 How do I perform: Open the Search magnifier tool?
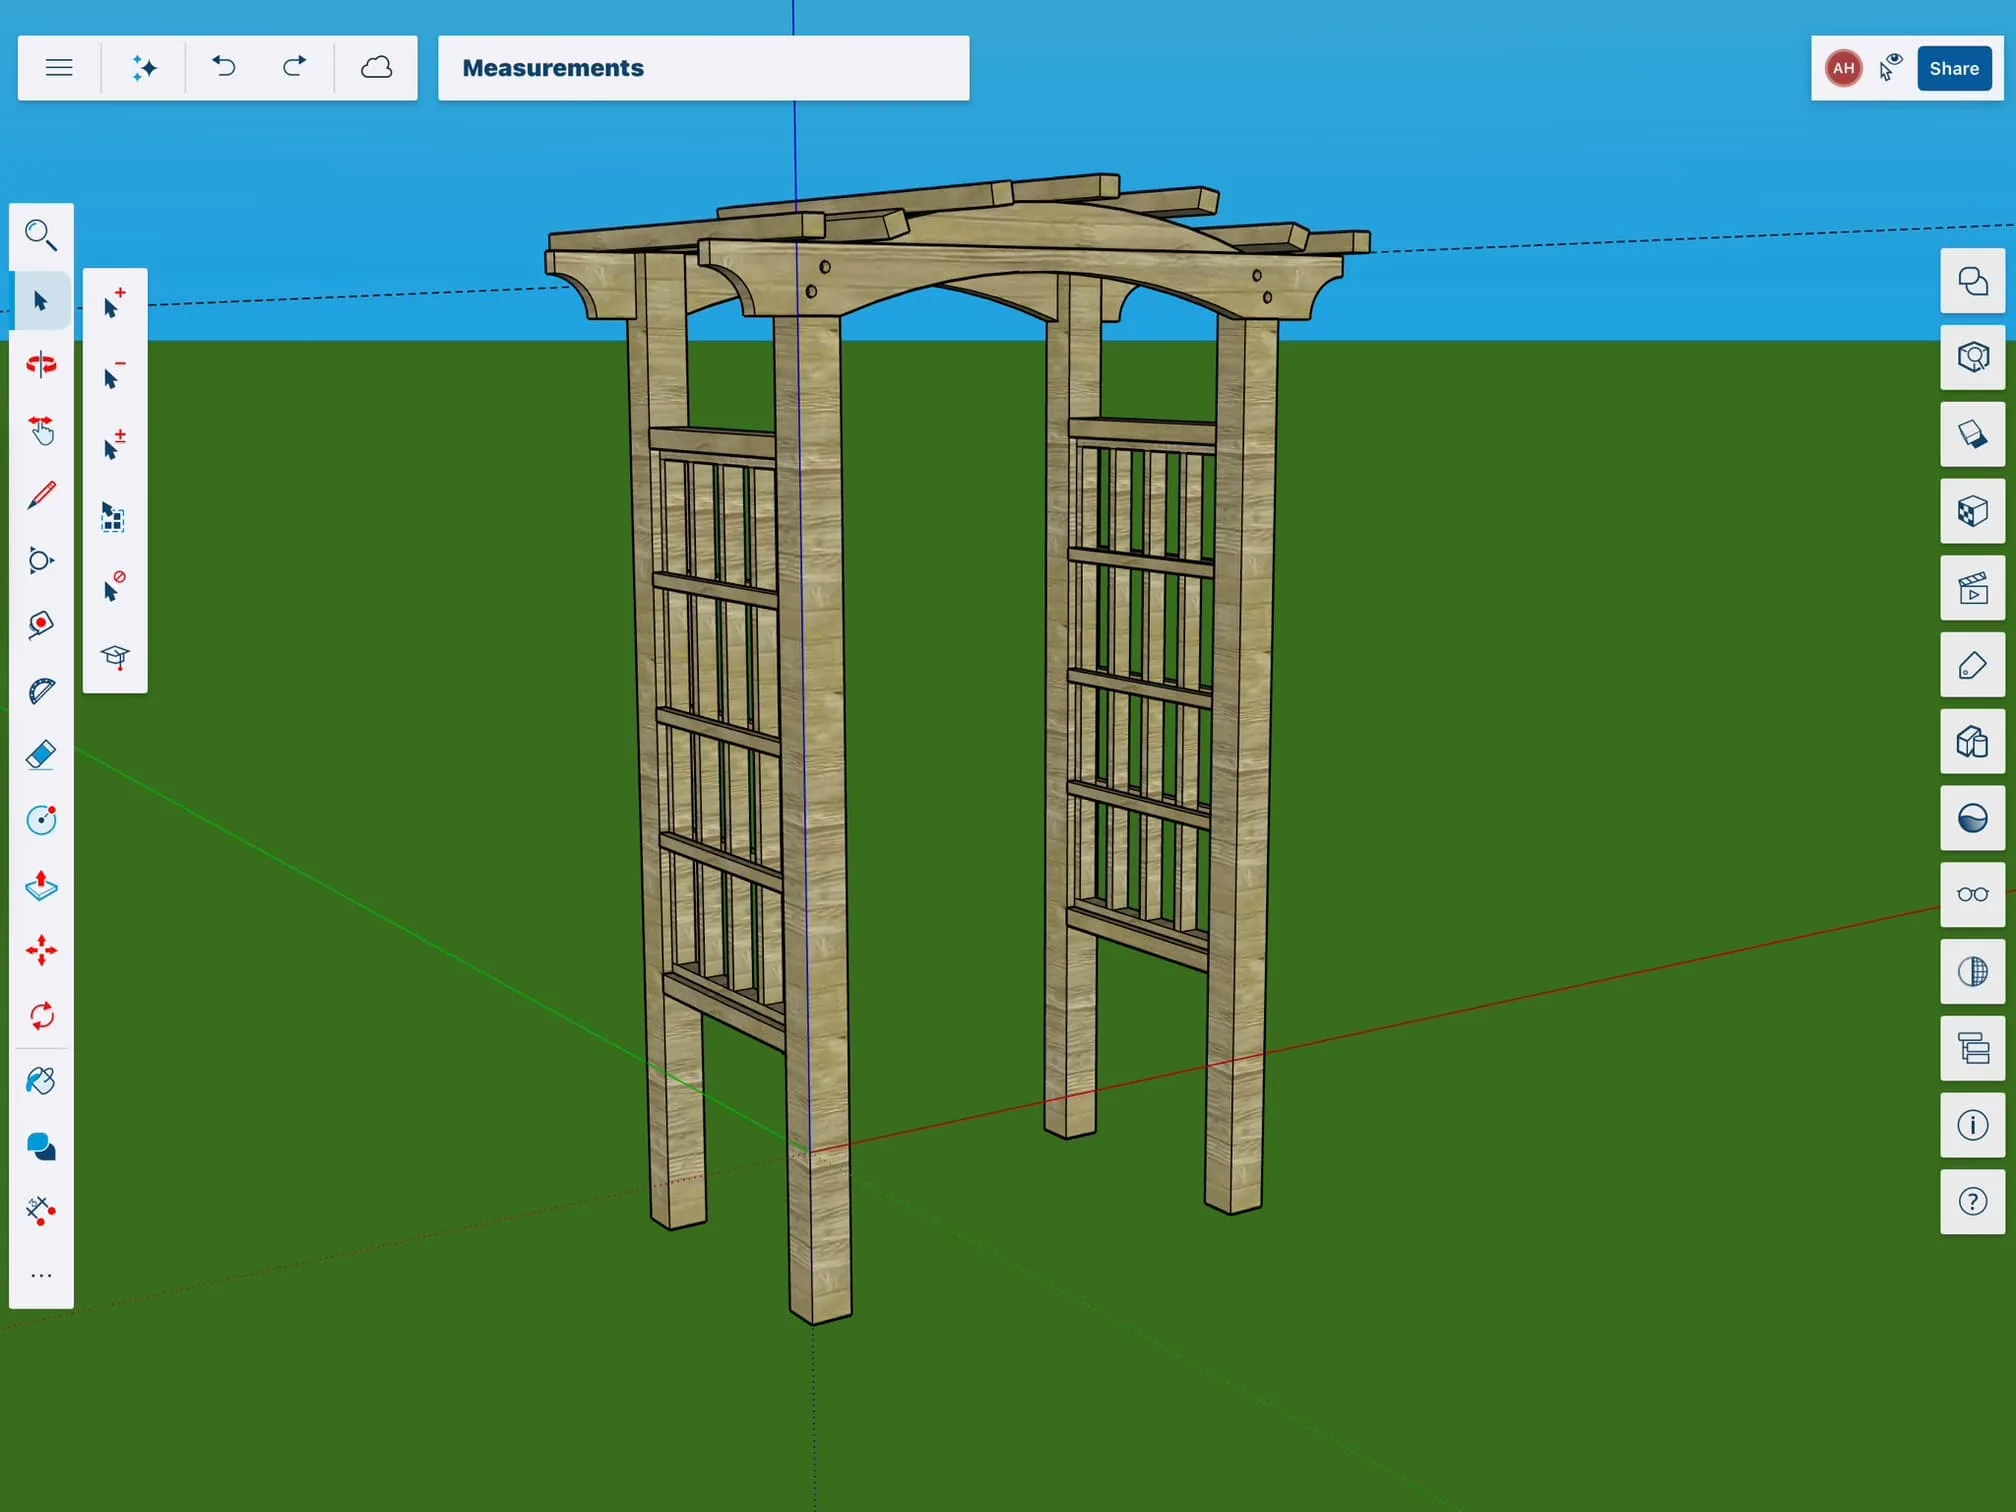click(x=41, y=236)
